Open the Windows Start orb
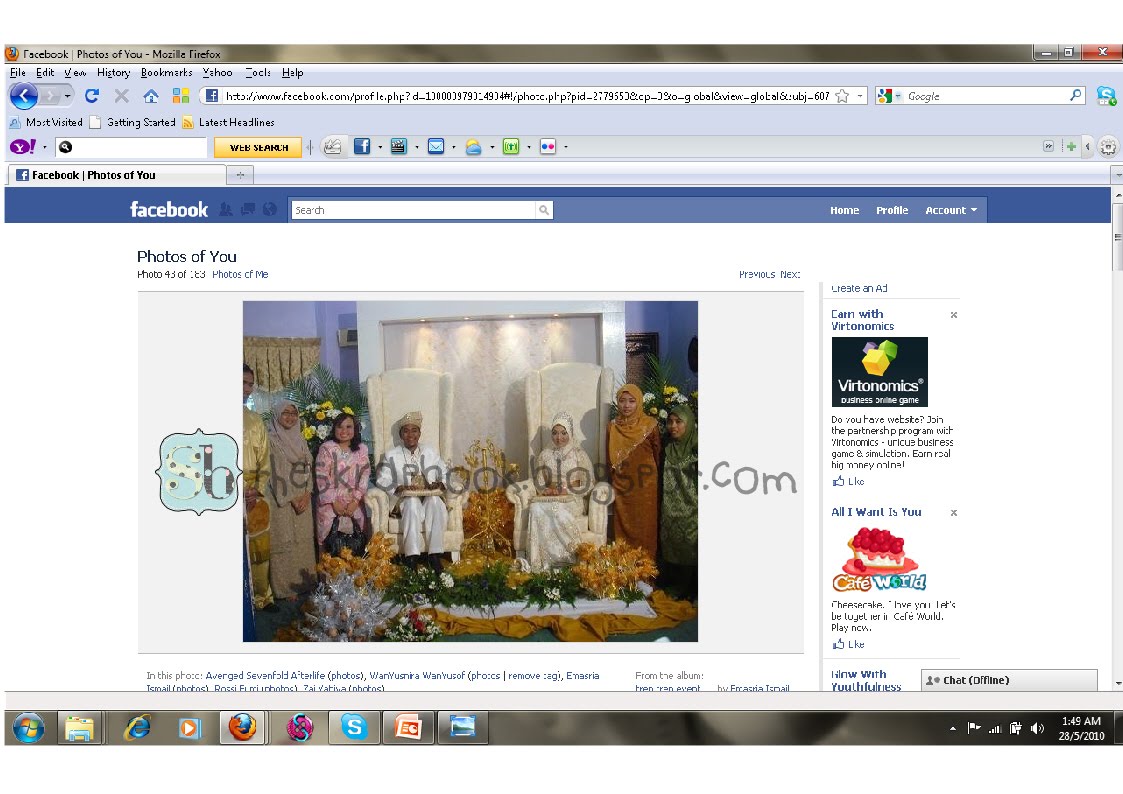This screenshot has width=1123, height=794. point(28,729)
